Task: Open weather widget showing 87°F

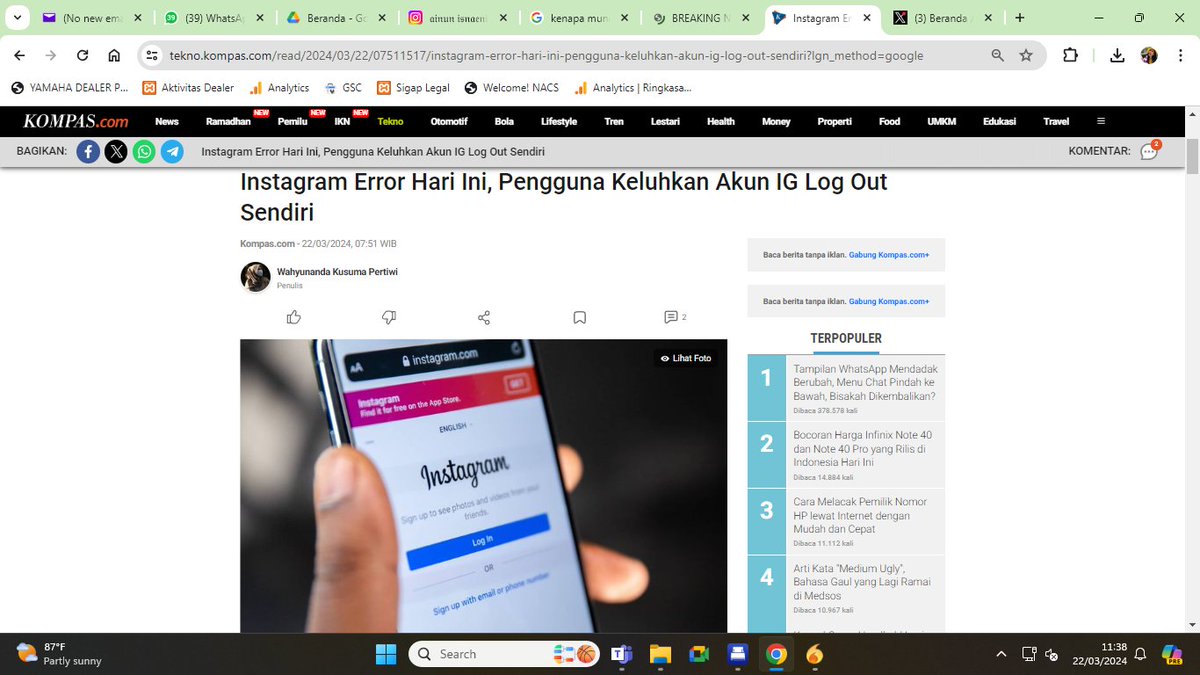Action: 60,654
